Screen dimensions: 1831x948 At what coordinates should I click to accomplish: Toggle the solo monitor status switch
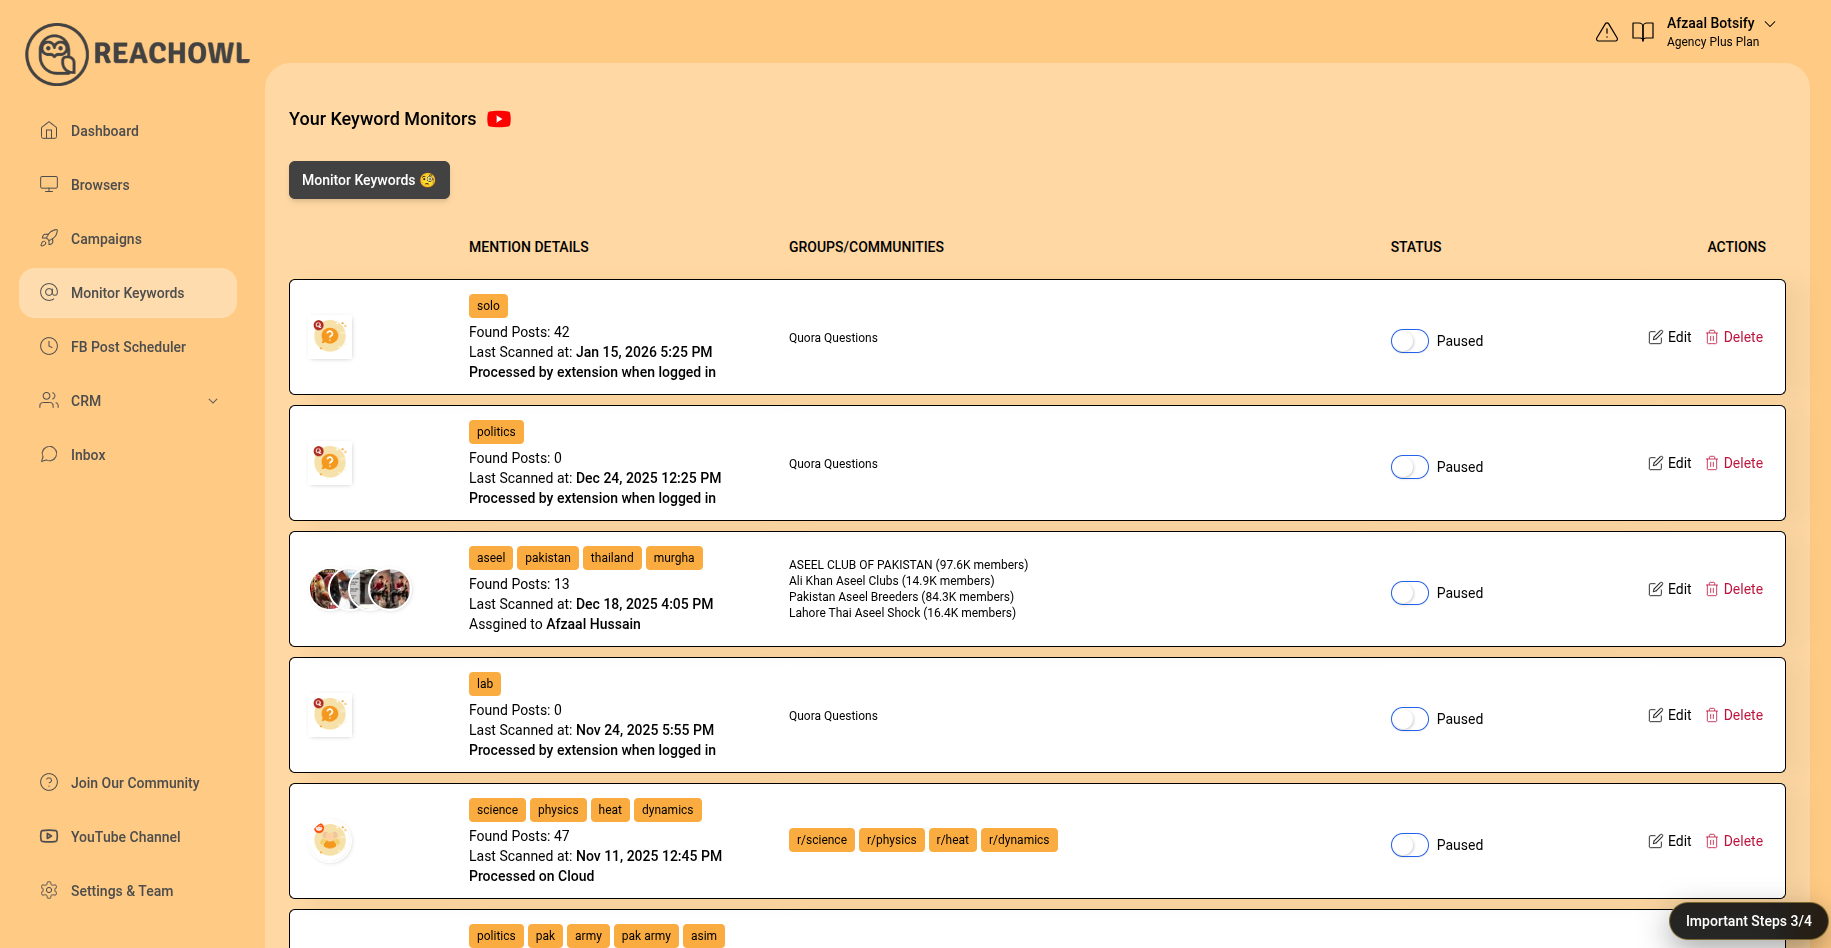pos(1410,341)
